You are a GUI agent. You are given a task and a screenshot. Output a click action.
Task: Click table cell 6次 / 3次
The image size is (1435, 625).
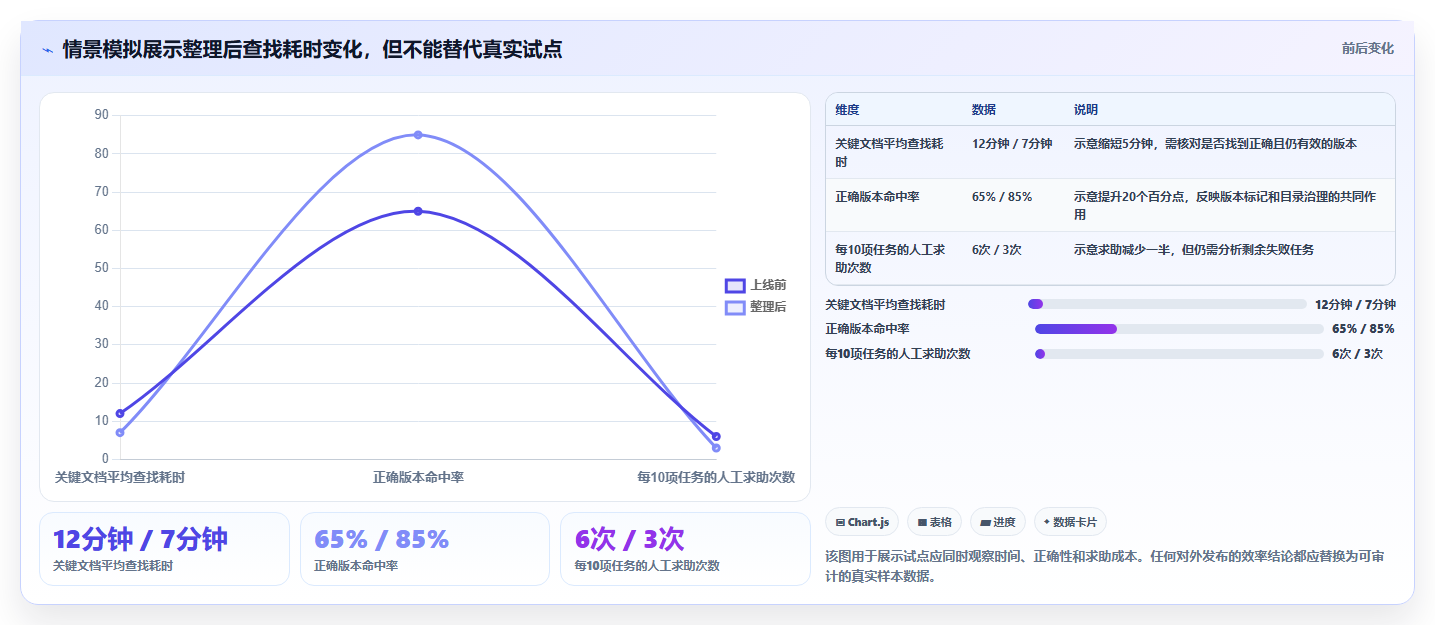pos(996,250)
